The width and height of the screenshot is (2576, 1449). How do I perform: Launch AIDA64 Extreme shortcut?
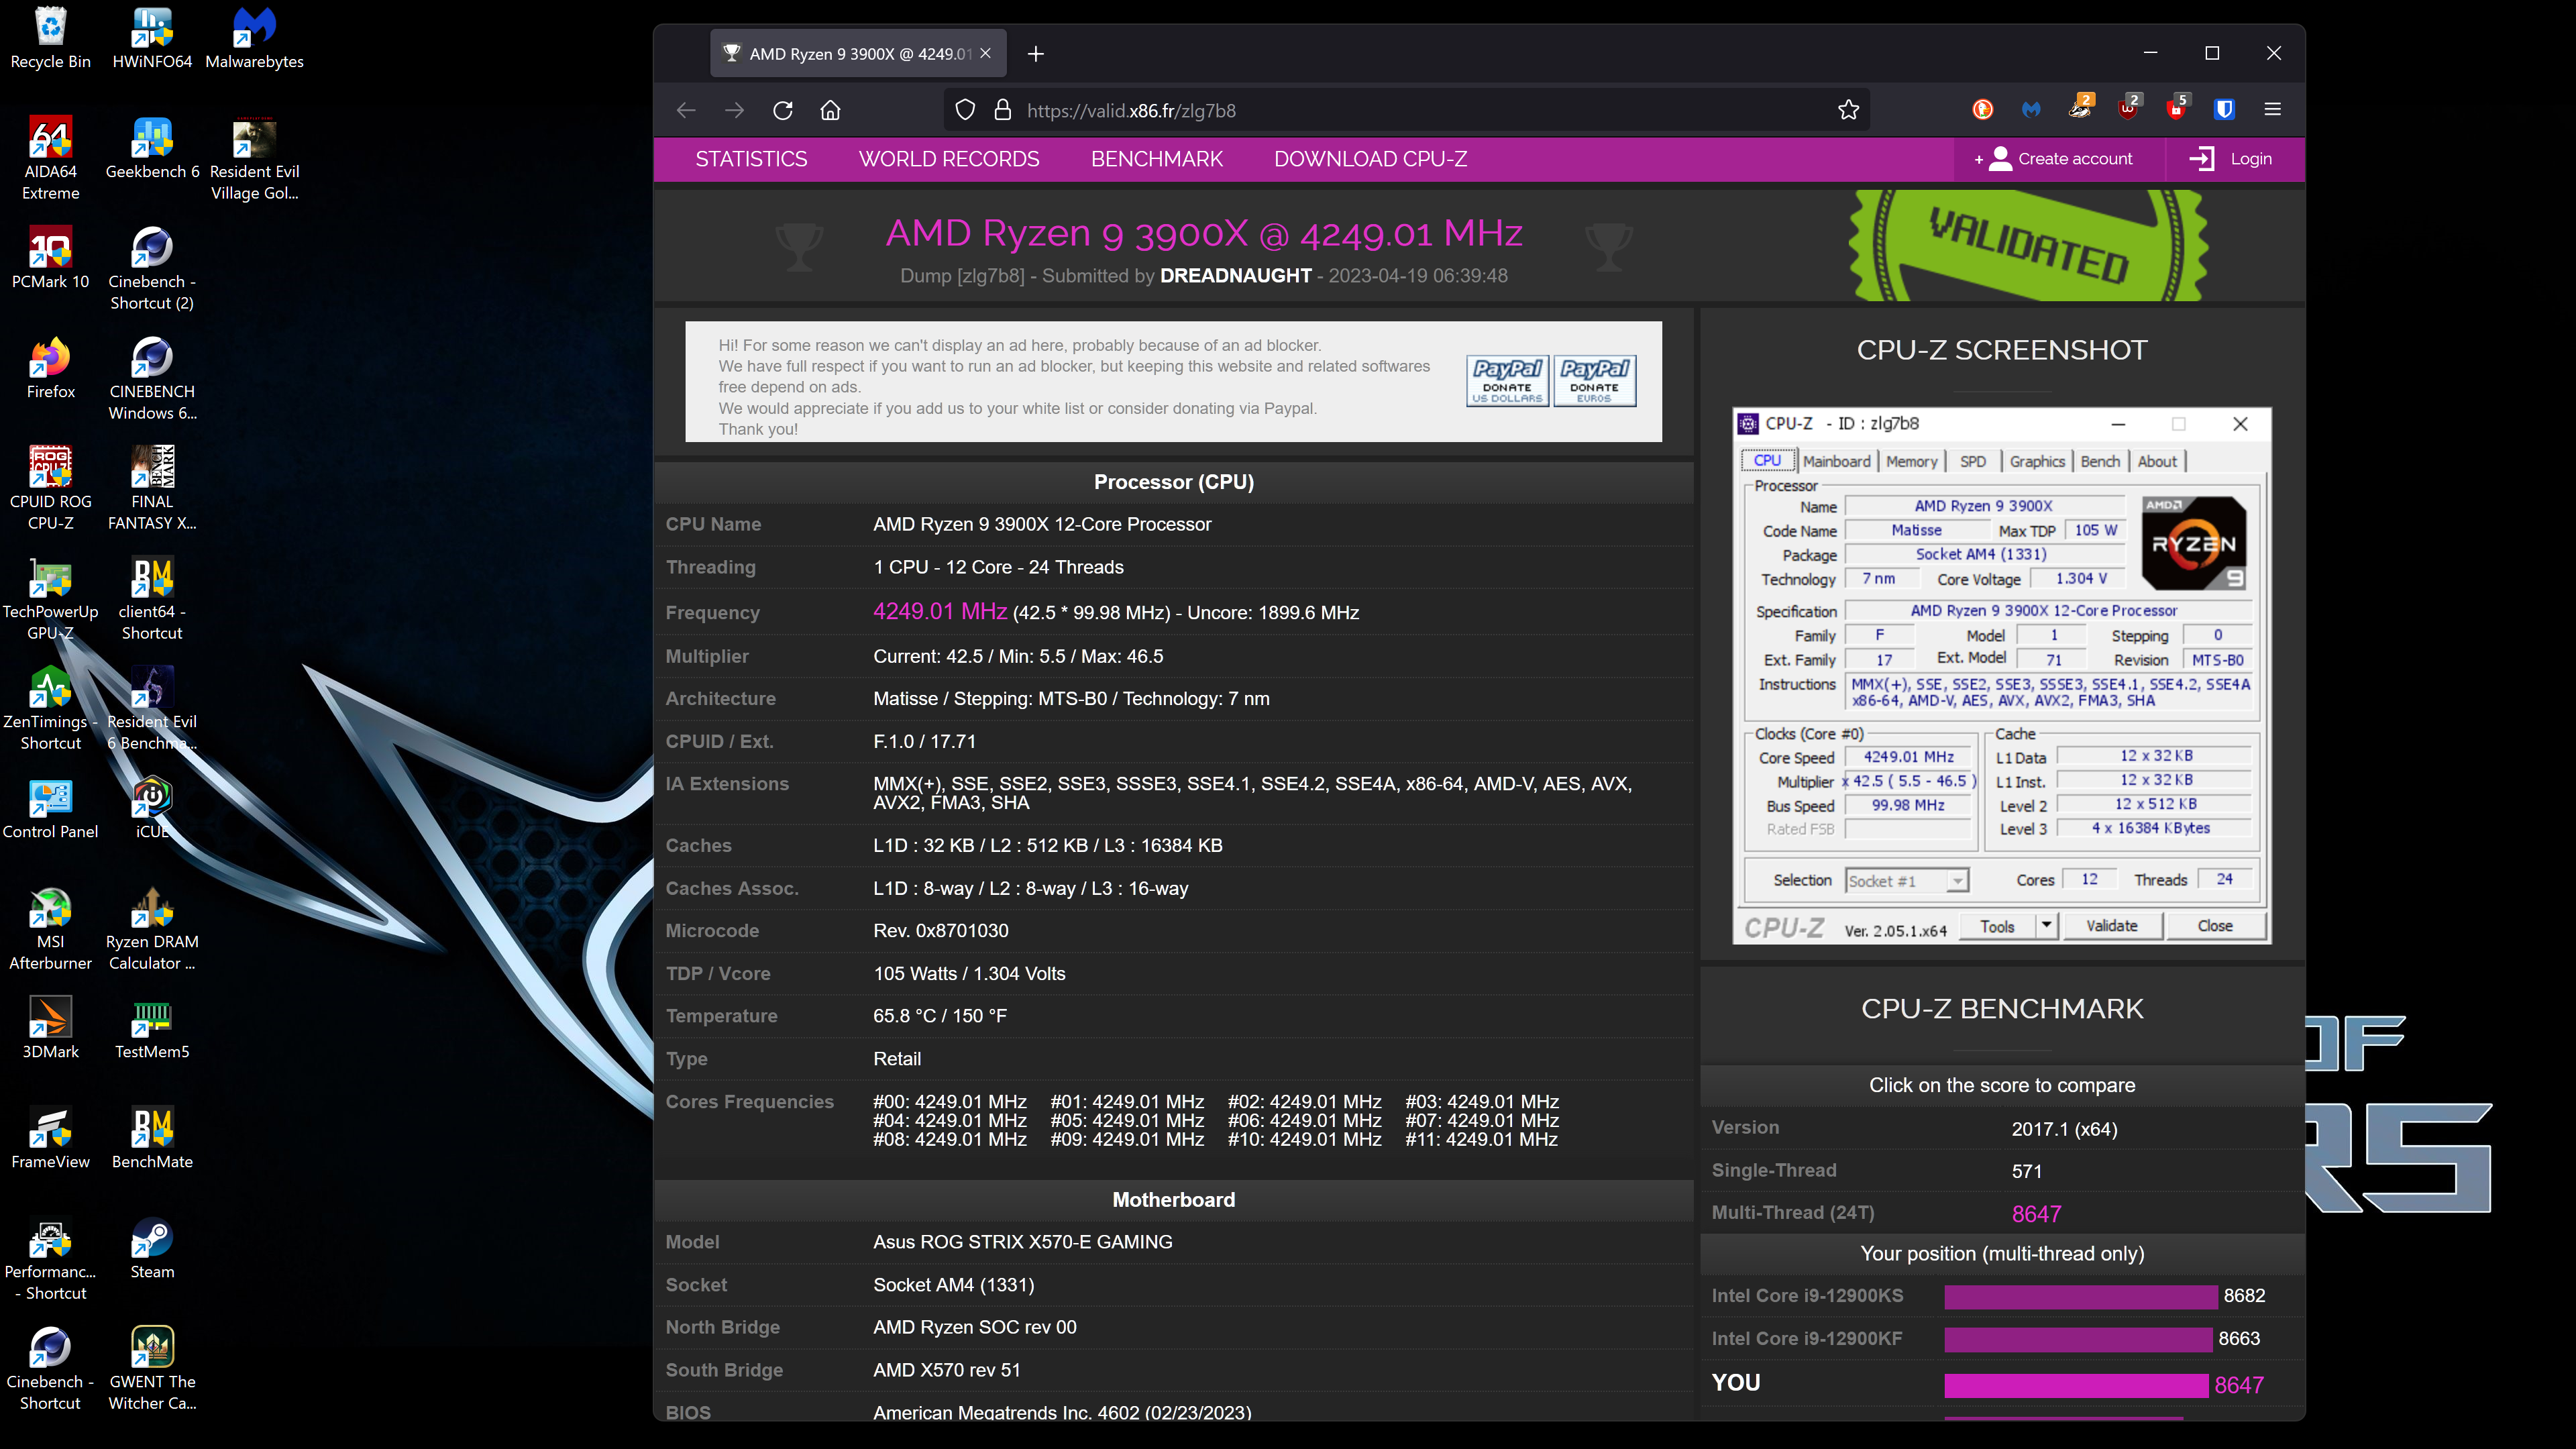click(x=50, y=159)
